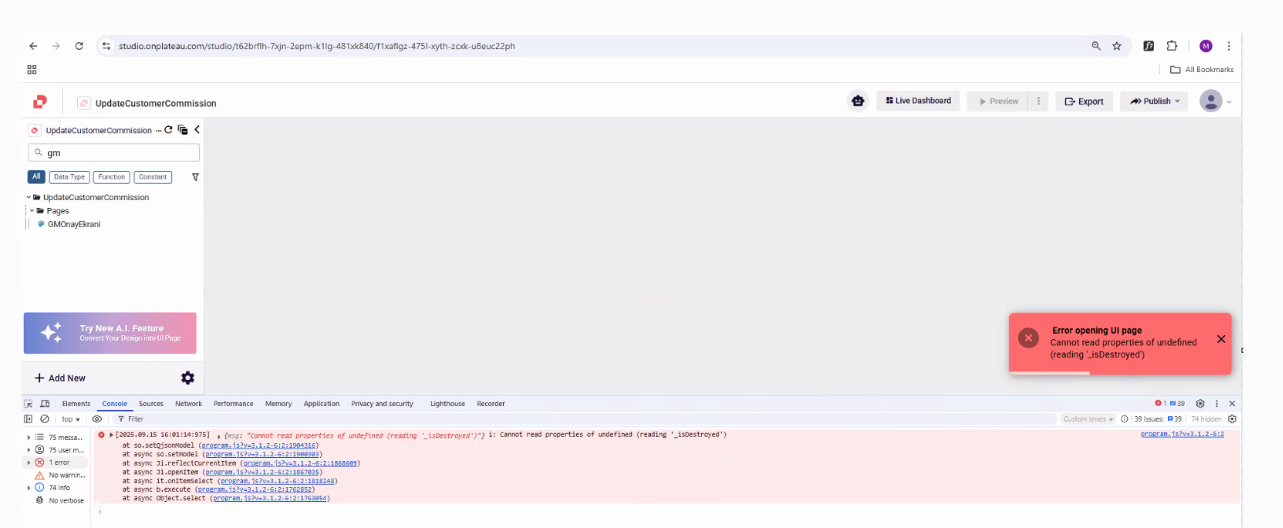Open the Publish dropdown menu

1153,101
